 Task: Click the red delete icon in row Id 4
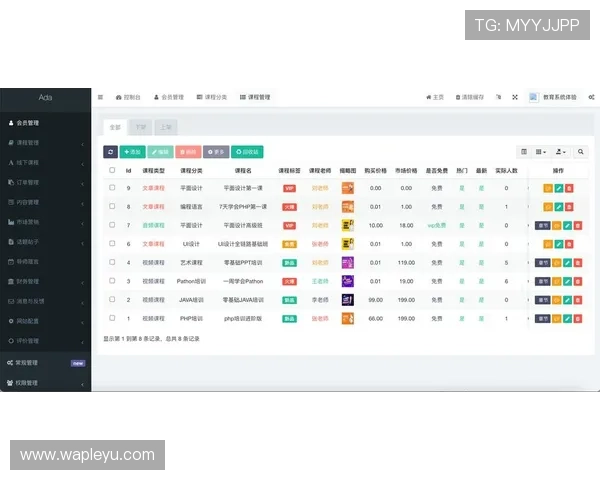click(578, 263)
